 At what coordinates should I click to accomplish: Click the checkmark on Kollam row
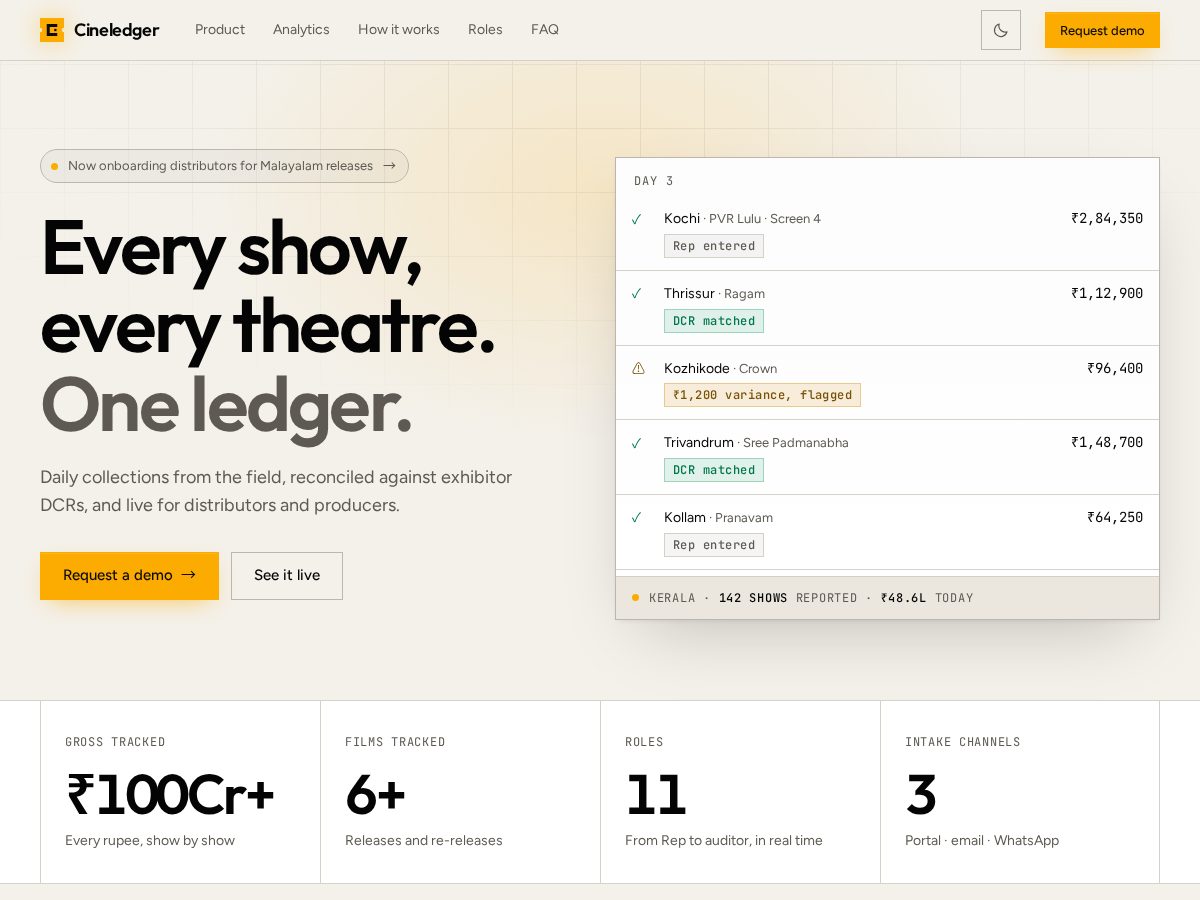[x=637, y=518]
